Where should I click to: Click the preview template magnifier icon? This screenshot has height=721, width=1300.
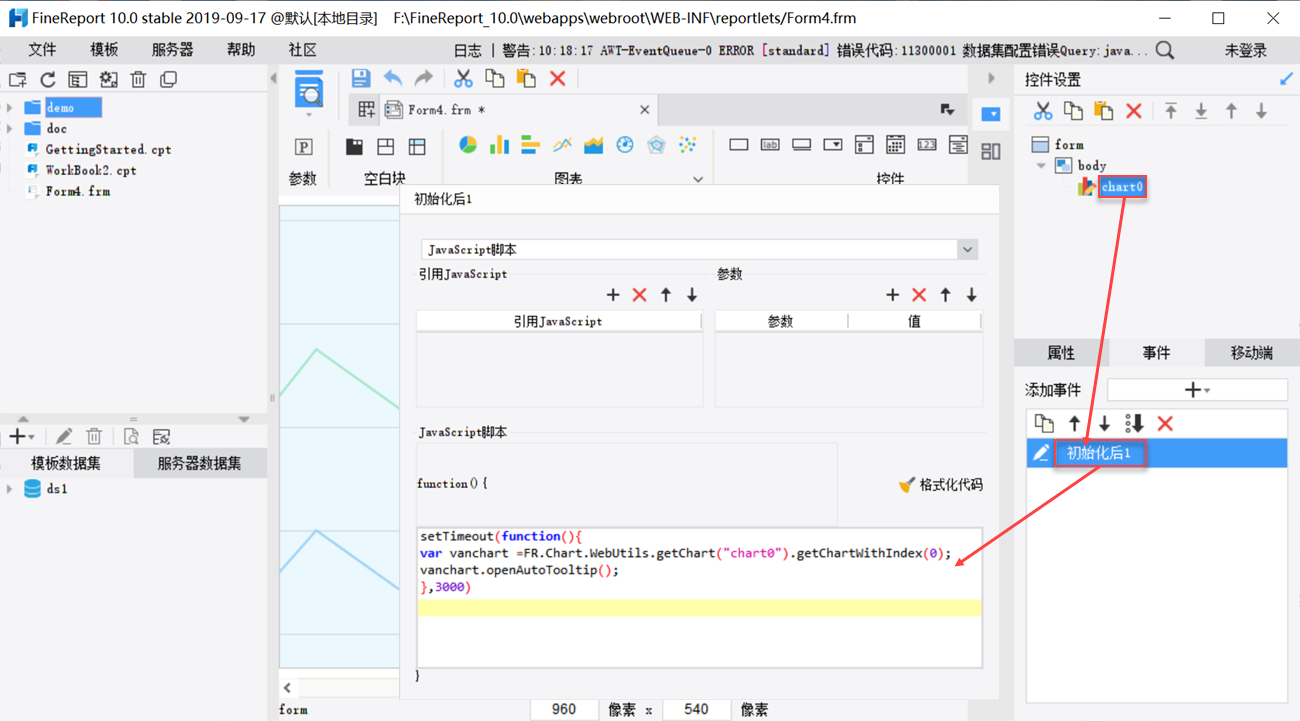point(309,91)
